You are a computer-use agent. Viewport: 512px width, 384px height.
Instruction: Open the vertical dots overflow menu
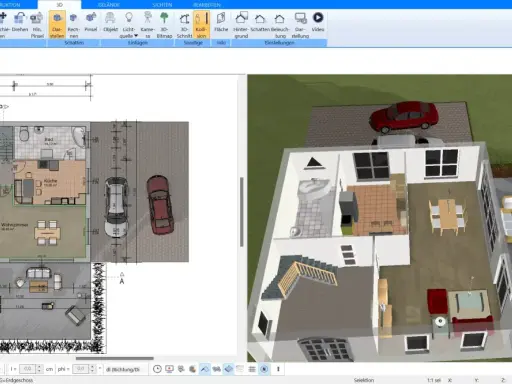tap(278, 369)
